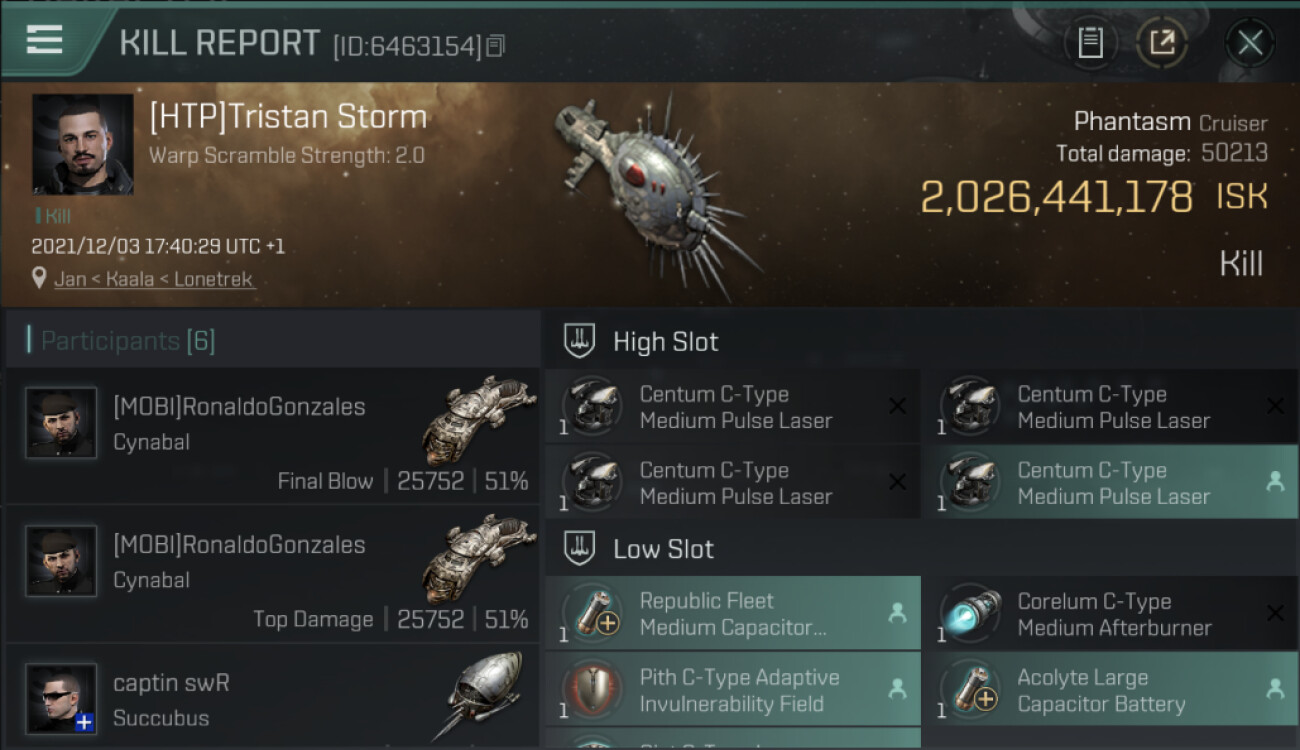Share the kill report externally

[1162, 42]
